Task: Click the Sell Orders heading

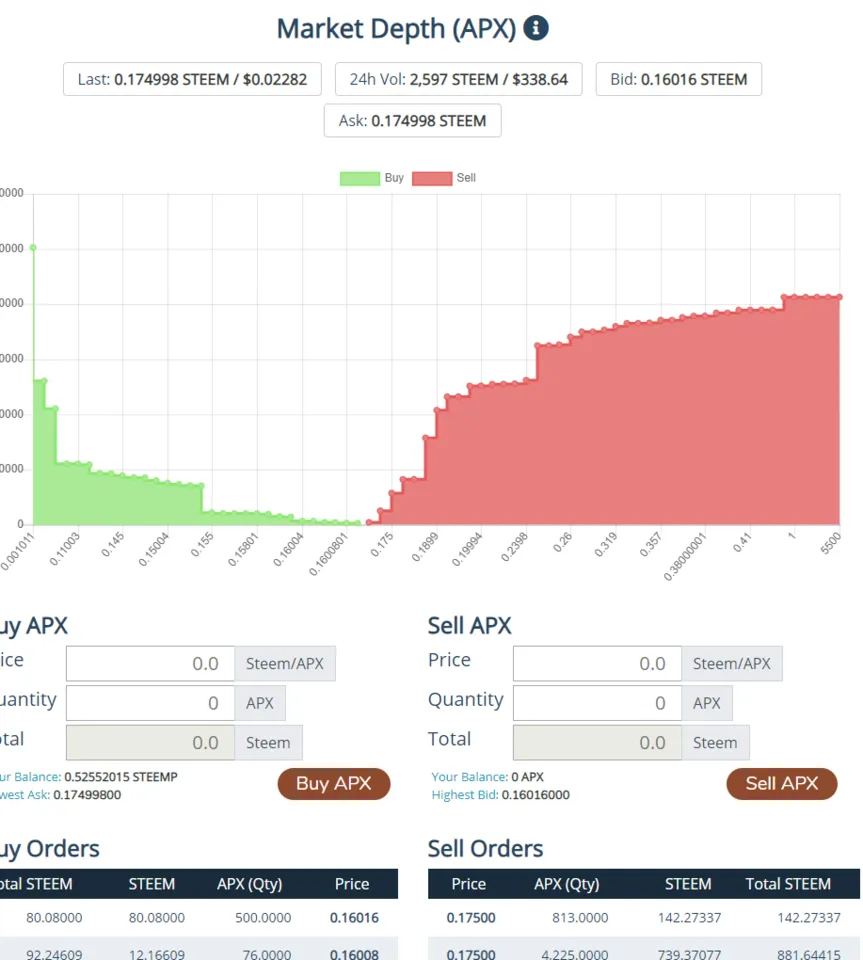Action: [x=485, y=849]
